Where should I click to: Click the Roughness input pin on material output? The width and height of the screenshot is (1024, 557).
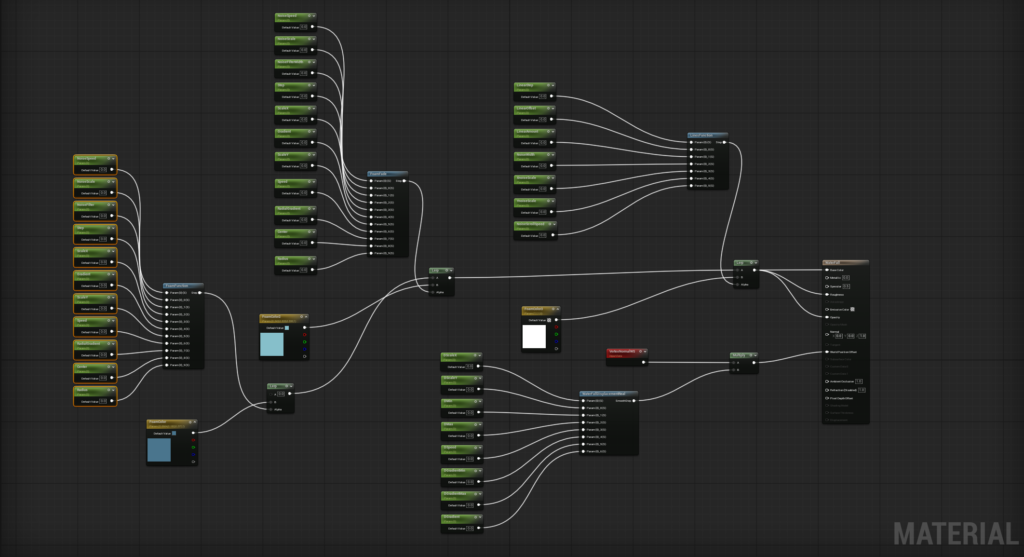coord(827,294)
